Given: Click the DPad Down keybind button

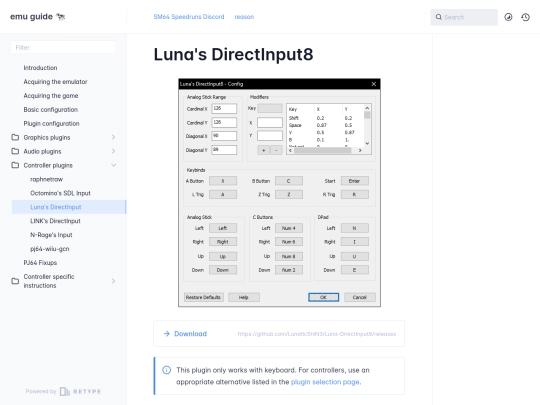Looking at the screenshot, I should pos(354,270).
